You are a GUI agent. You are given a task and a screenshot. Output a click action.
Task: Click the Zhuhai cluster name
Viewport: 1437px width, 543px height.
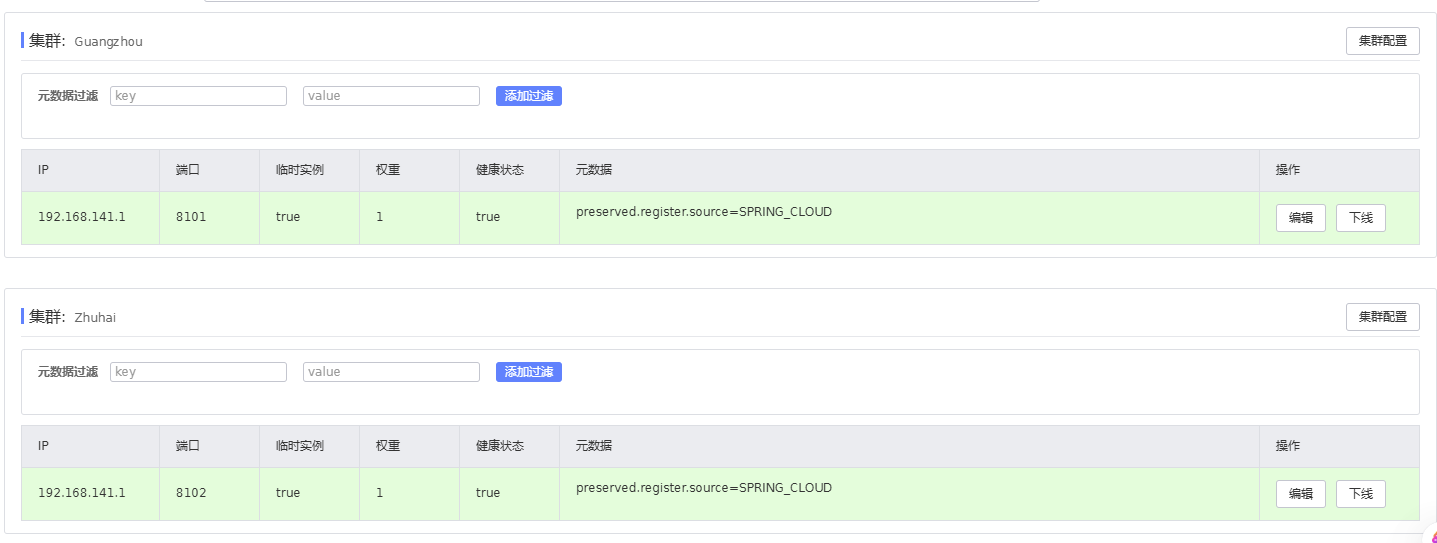(95, 318)
